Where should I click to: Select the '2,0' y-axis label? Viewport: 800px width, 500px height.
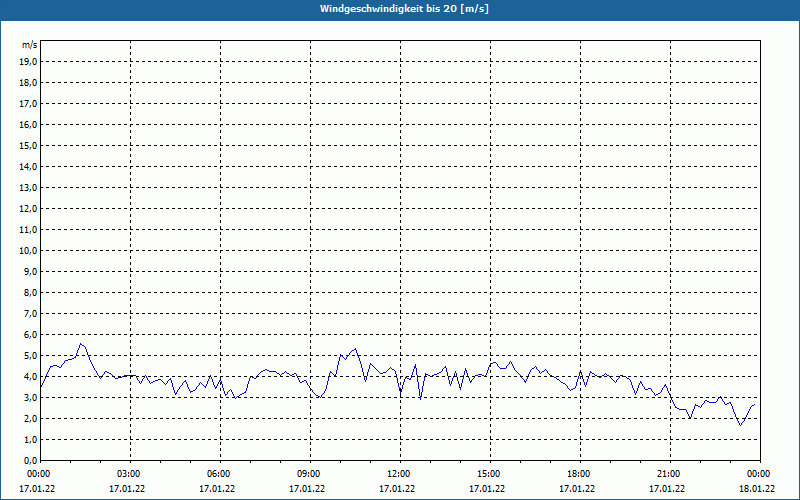point(30,418)
